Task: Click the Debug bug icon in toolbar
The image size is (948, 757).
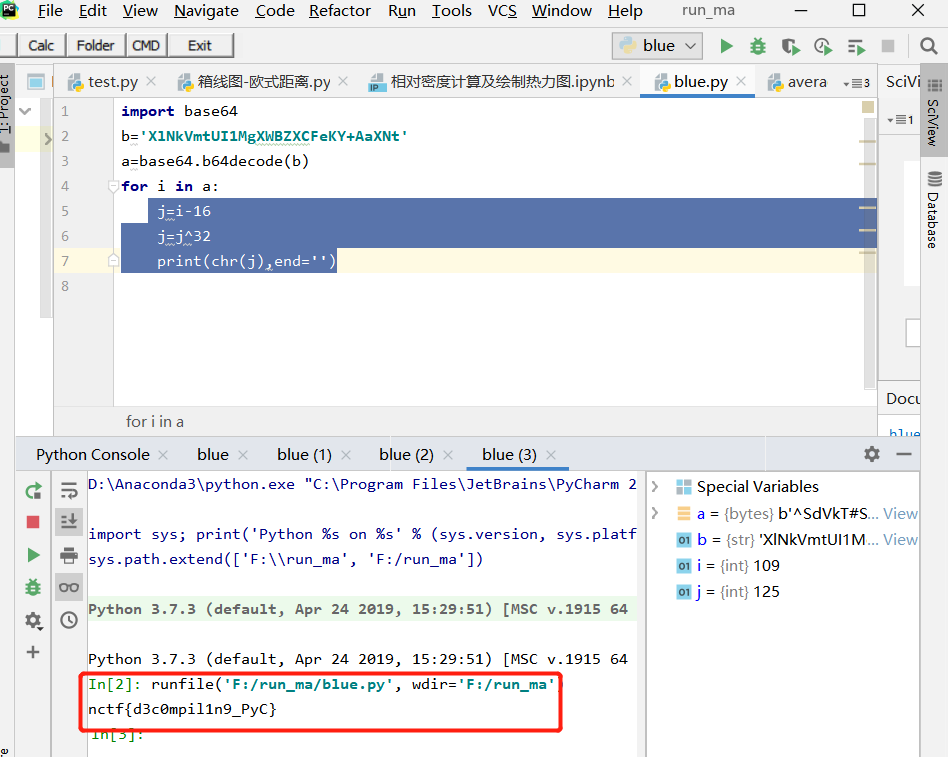Action: point(758,46)
